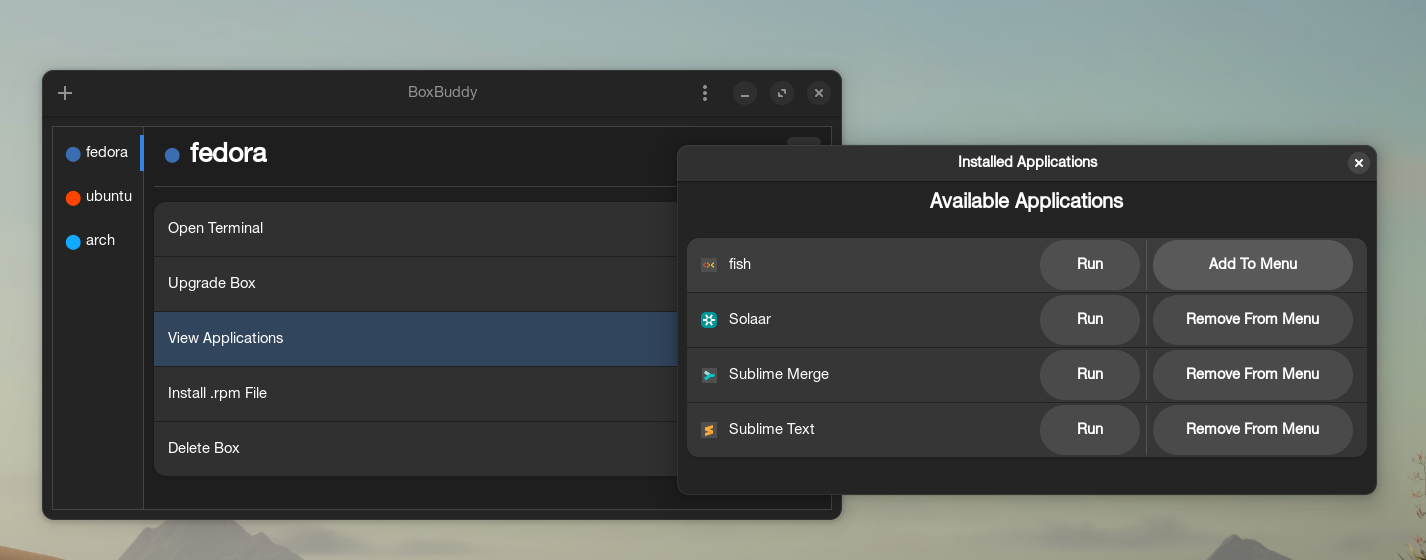The width and height of the screenshot is (1426, 560).
Task: Click the Installed Applications dialog title
Action: click(x=1028, y=162)
